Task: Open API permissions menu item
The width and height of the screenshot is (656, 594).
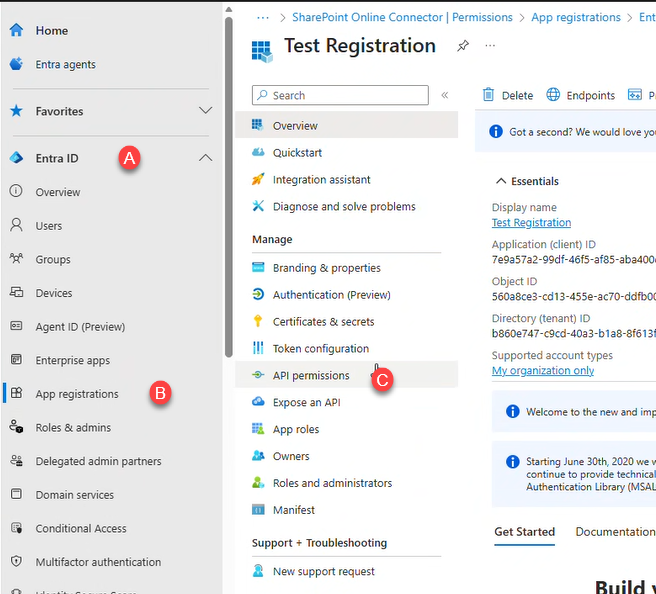Action: [x=311, y=376]
